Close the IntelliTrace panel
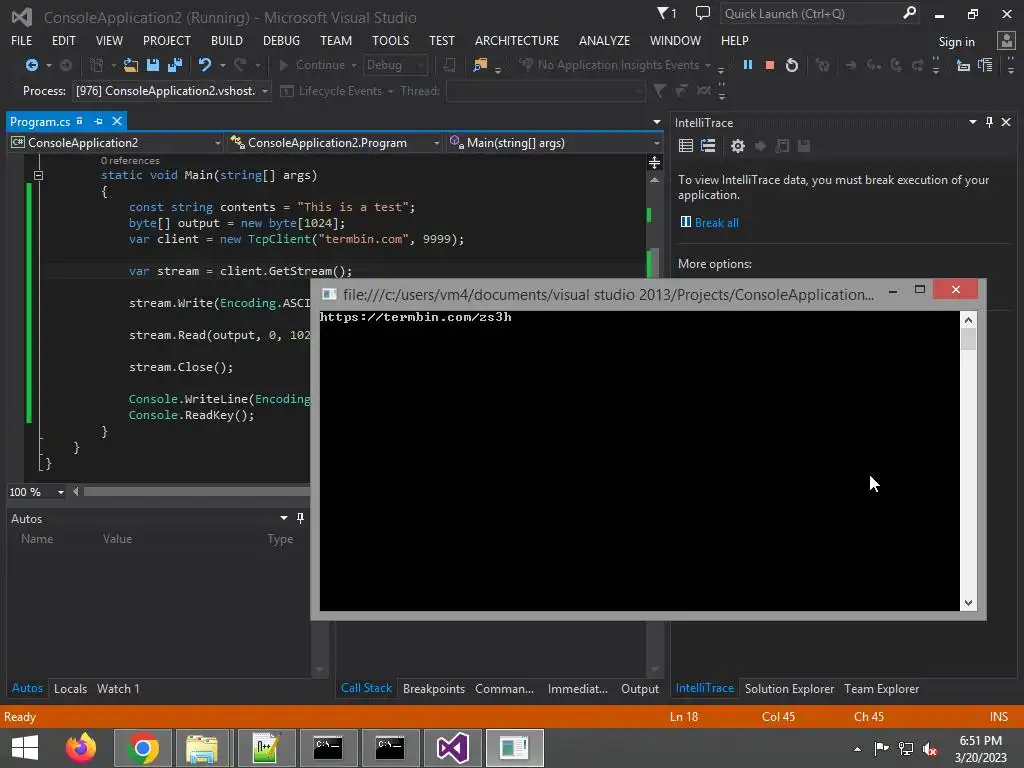 point(1006,122)
